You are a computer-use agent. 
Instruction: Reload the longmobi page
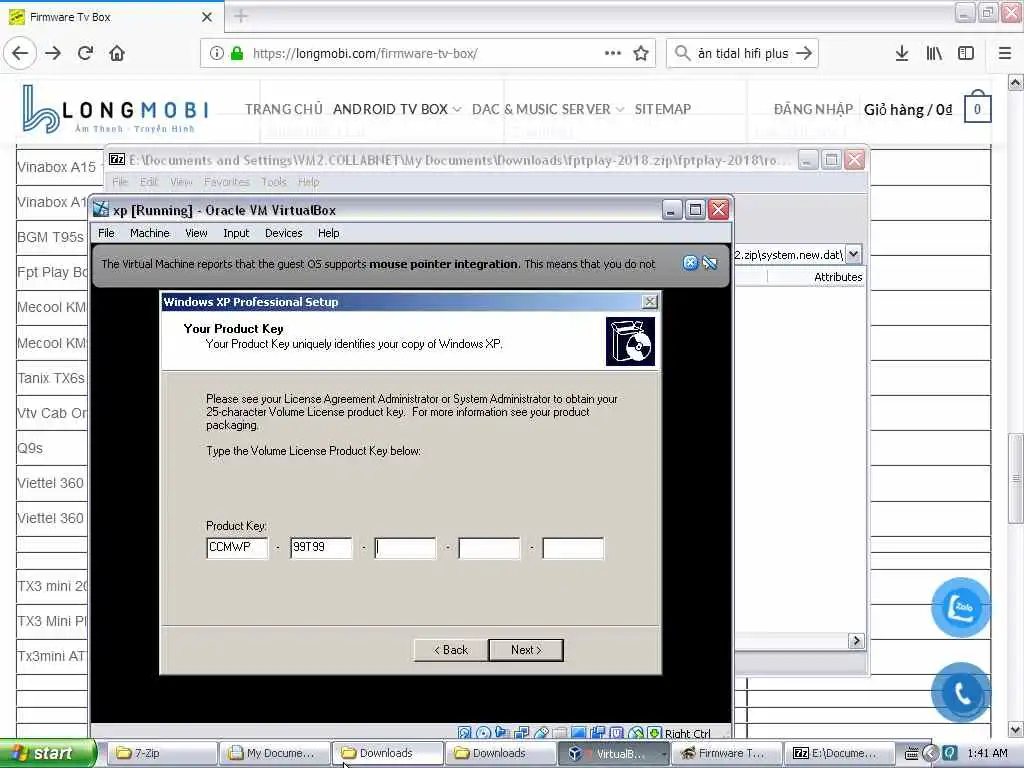[x=86, y=53]
